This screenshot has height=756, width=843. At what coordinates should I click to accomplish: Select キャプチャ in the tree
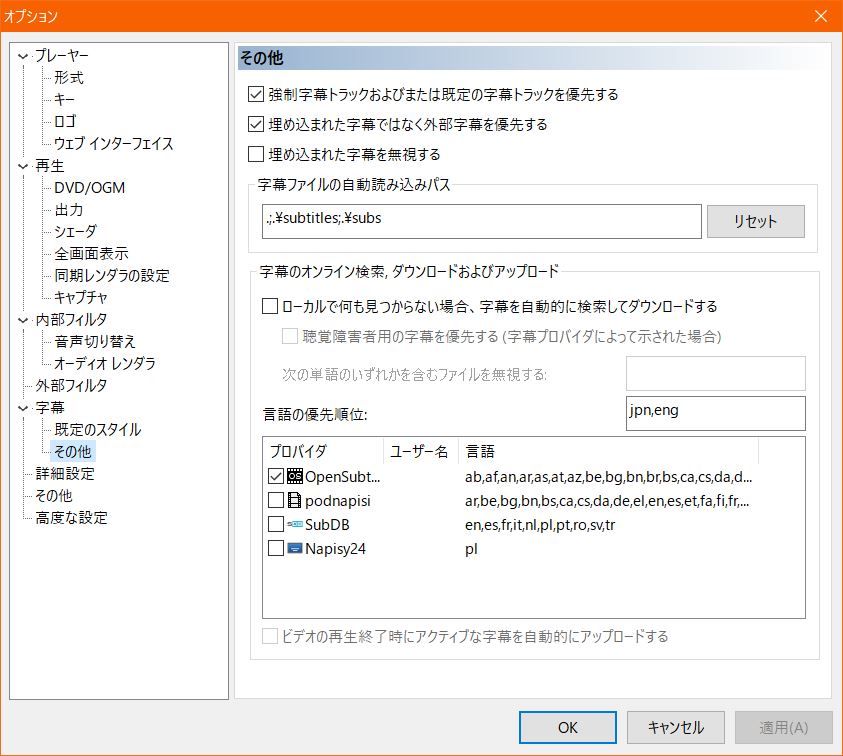coord(81,297)
